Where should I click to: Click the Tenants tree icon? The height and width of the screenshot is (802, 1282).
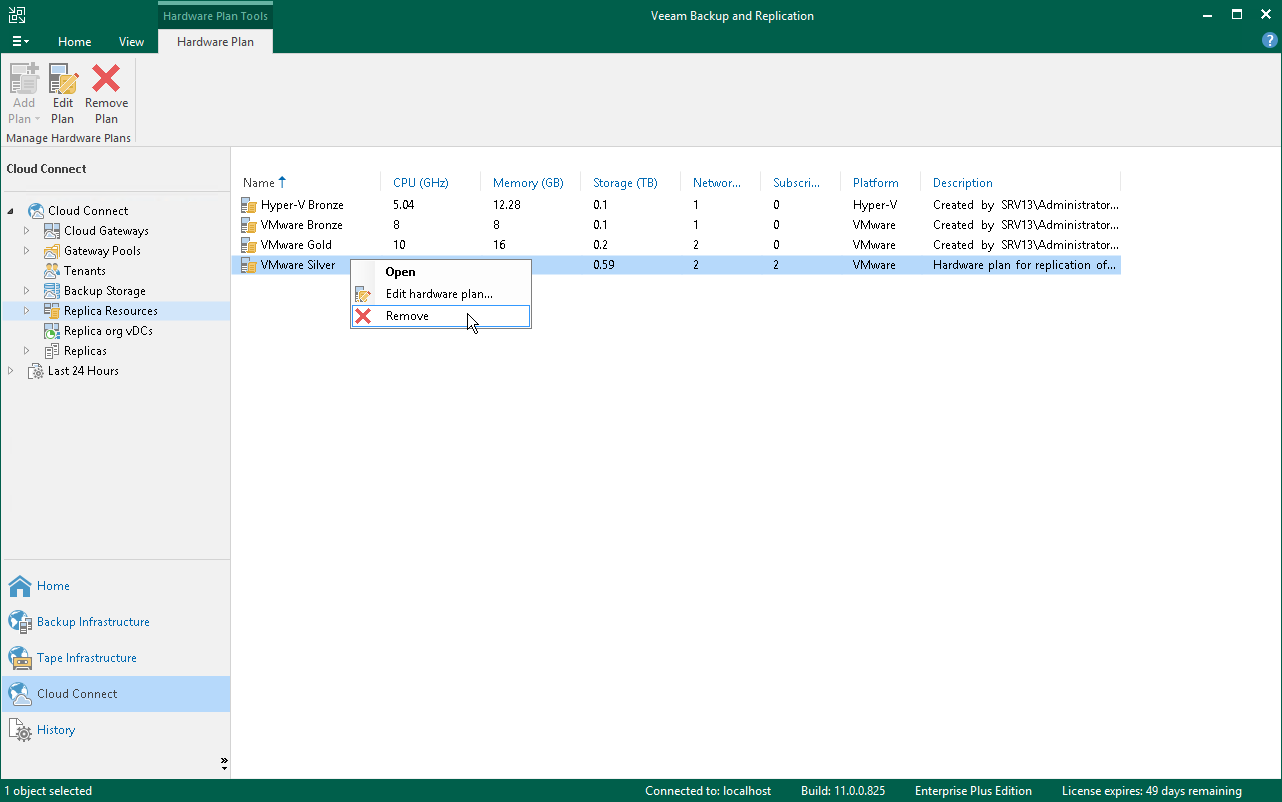[x=52, y=271]
